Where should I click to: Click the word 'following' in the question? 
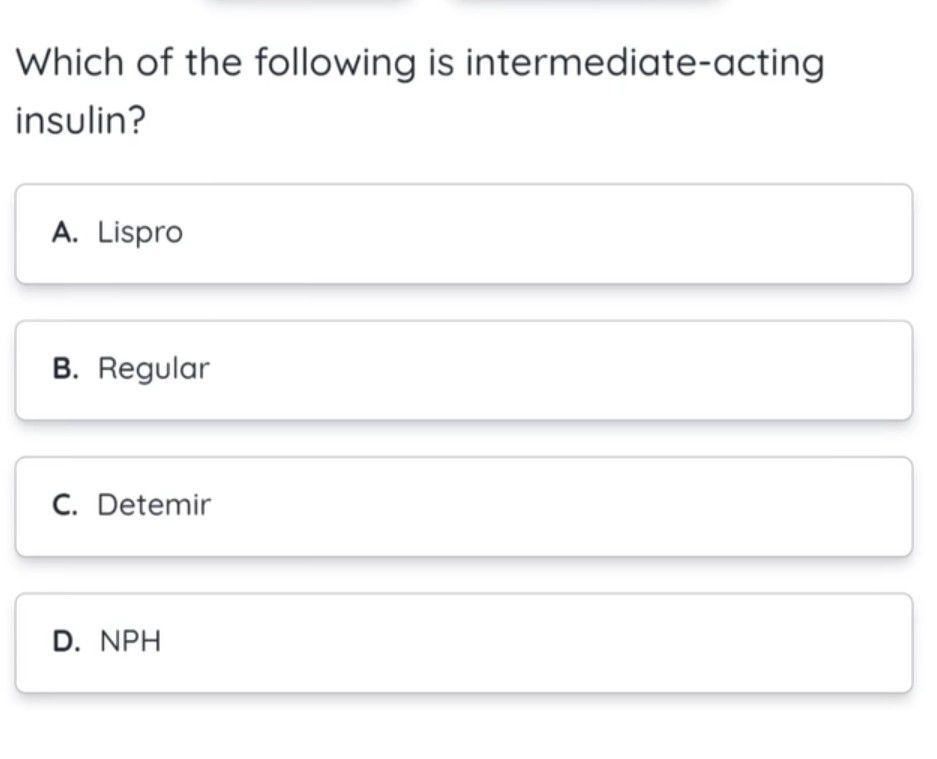pyautogui.click(x=334, y=65)
